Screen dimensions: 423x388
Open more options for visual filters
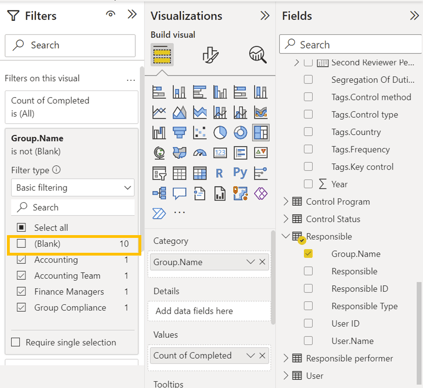[131, 80]
